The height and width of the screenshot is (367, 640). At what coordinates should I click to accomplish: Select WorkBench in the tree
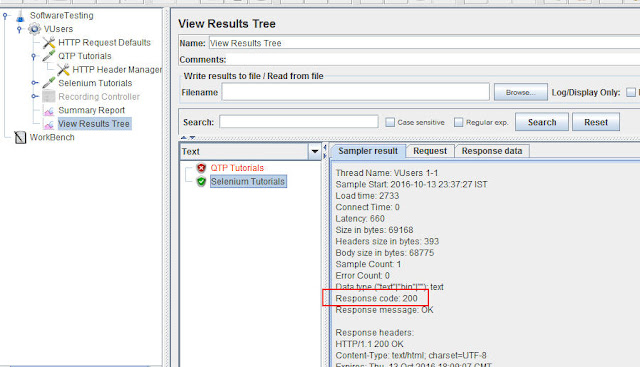pyautogui.click(x=52, y=137)
